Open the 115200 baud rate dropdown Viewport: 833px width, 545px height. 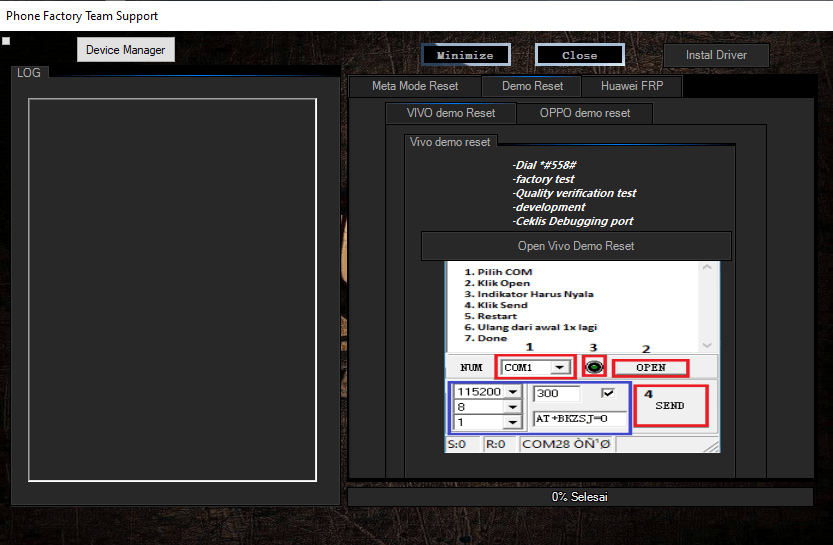click(x=512, y=394)
